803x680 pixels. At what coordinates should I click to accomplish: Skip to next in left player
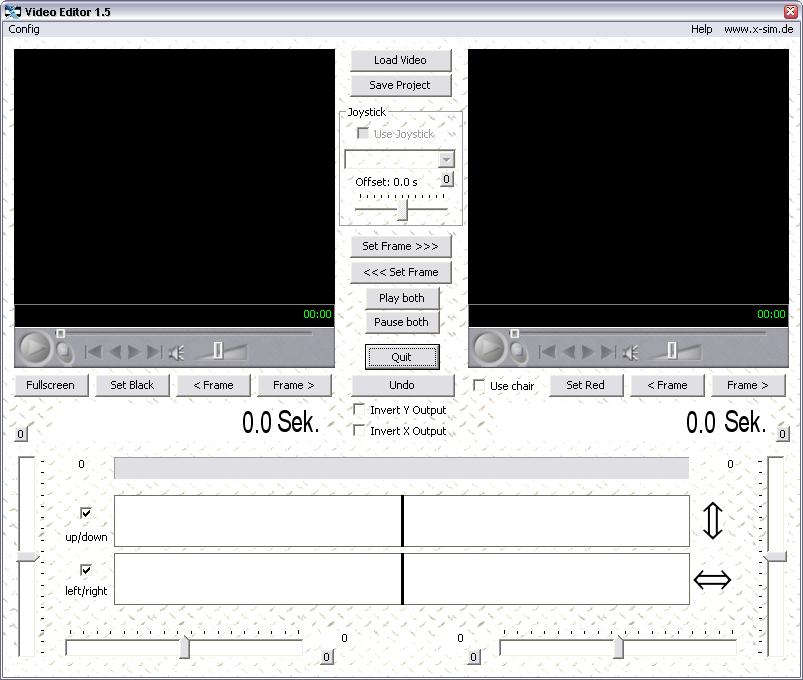pos(154,352)
